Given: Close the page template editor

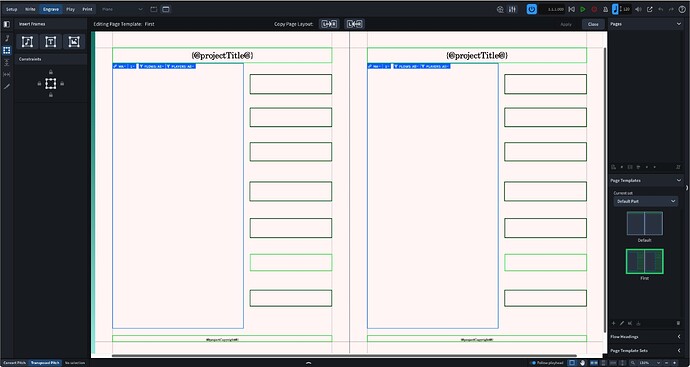Looking at the screenshot, I should pyautogui.click(x=593, y=24).
